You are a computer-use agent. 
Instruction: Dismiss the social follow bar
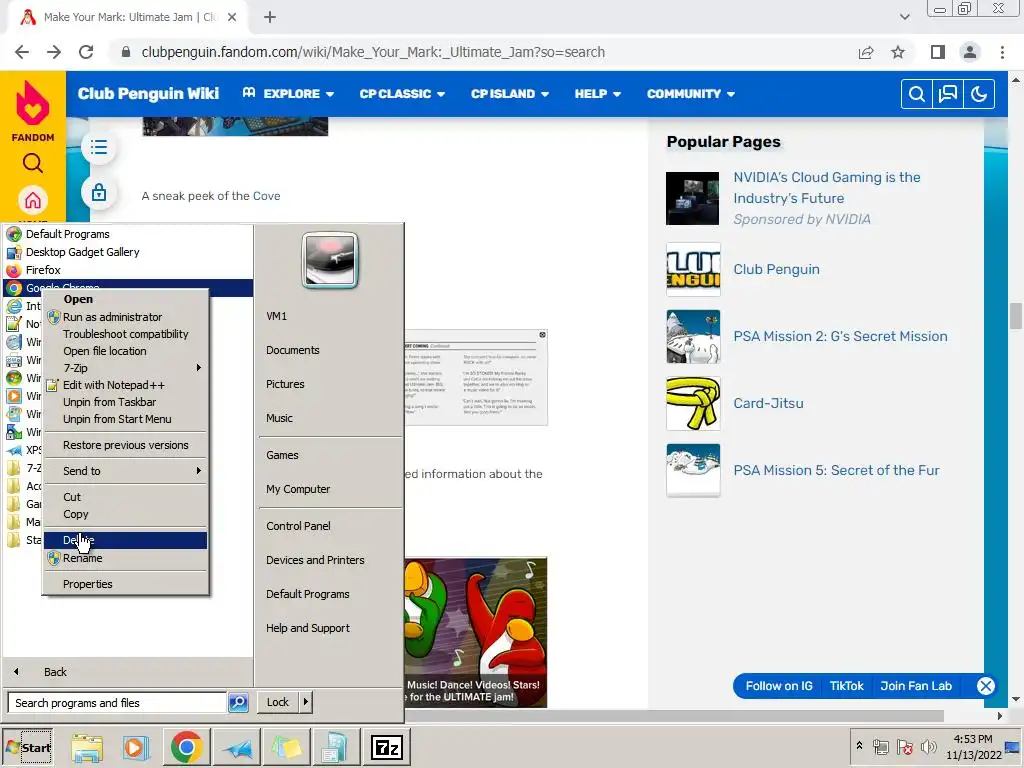pyautogui.click(x=985, y=686)
